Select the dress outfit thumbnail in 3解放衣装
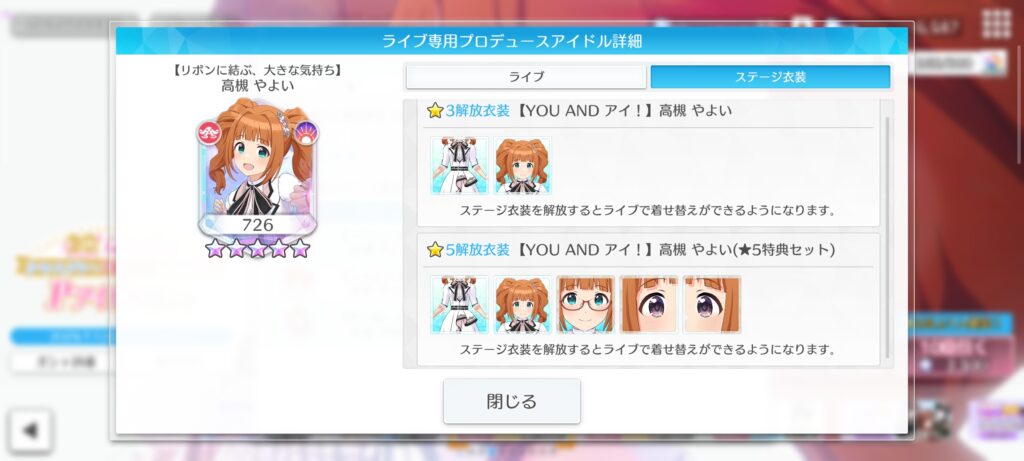This screenshot has width=1024, height=461. click(x=459, y=166)
